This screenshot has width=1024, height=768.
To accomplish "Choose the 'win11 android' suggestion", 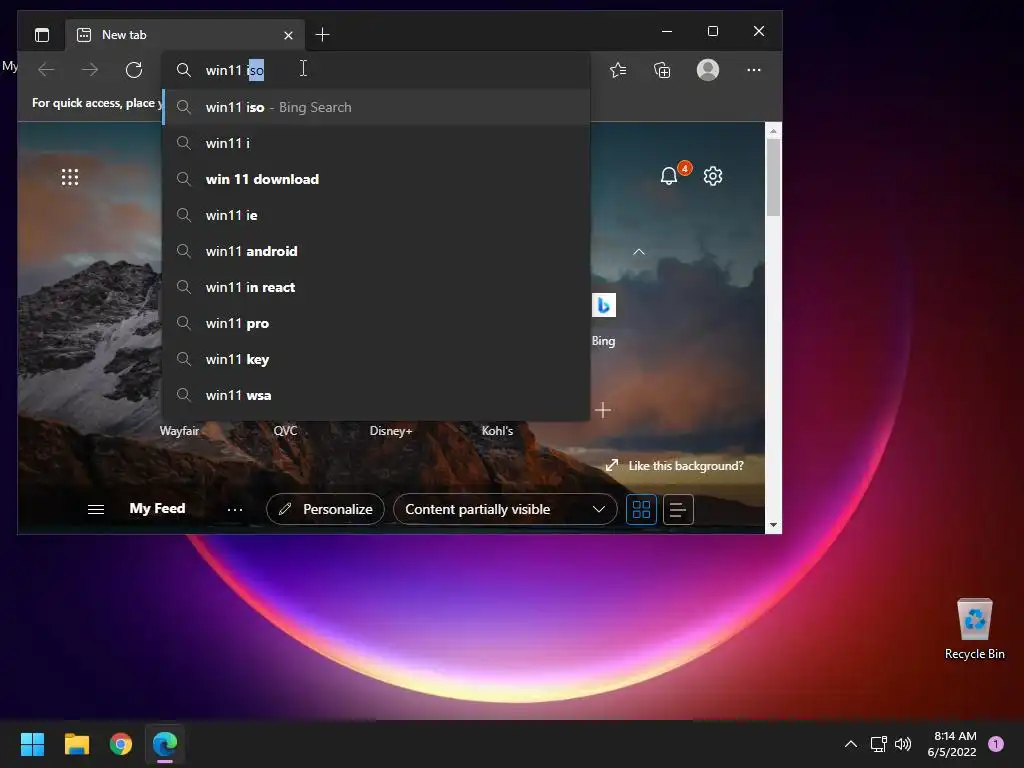I will click(376, 251).
